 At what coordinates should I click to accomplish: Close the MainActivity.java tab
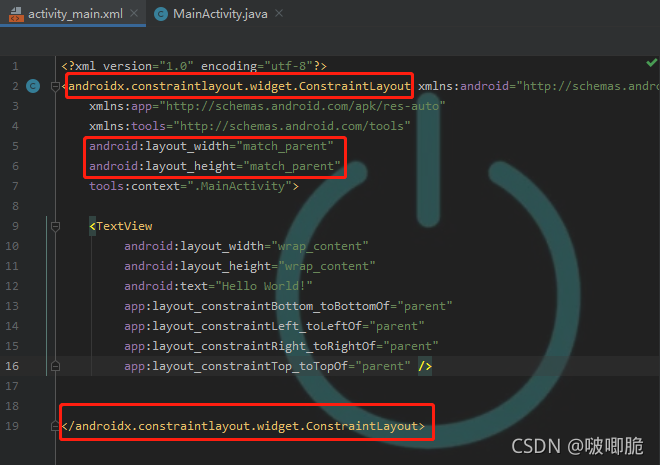point(279,13)
